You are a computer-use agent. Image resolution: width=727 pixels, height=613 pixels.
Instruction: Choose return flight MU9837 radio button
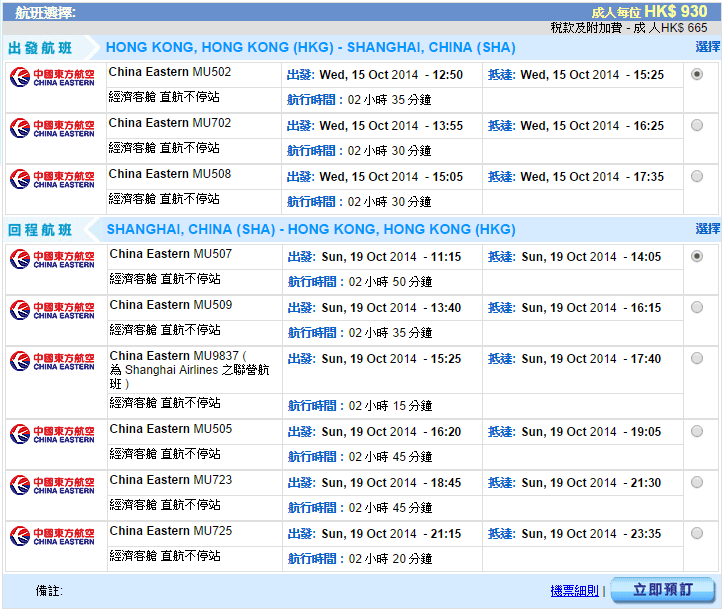(697, 358)
